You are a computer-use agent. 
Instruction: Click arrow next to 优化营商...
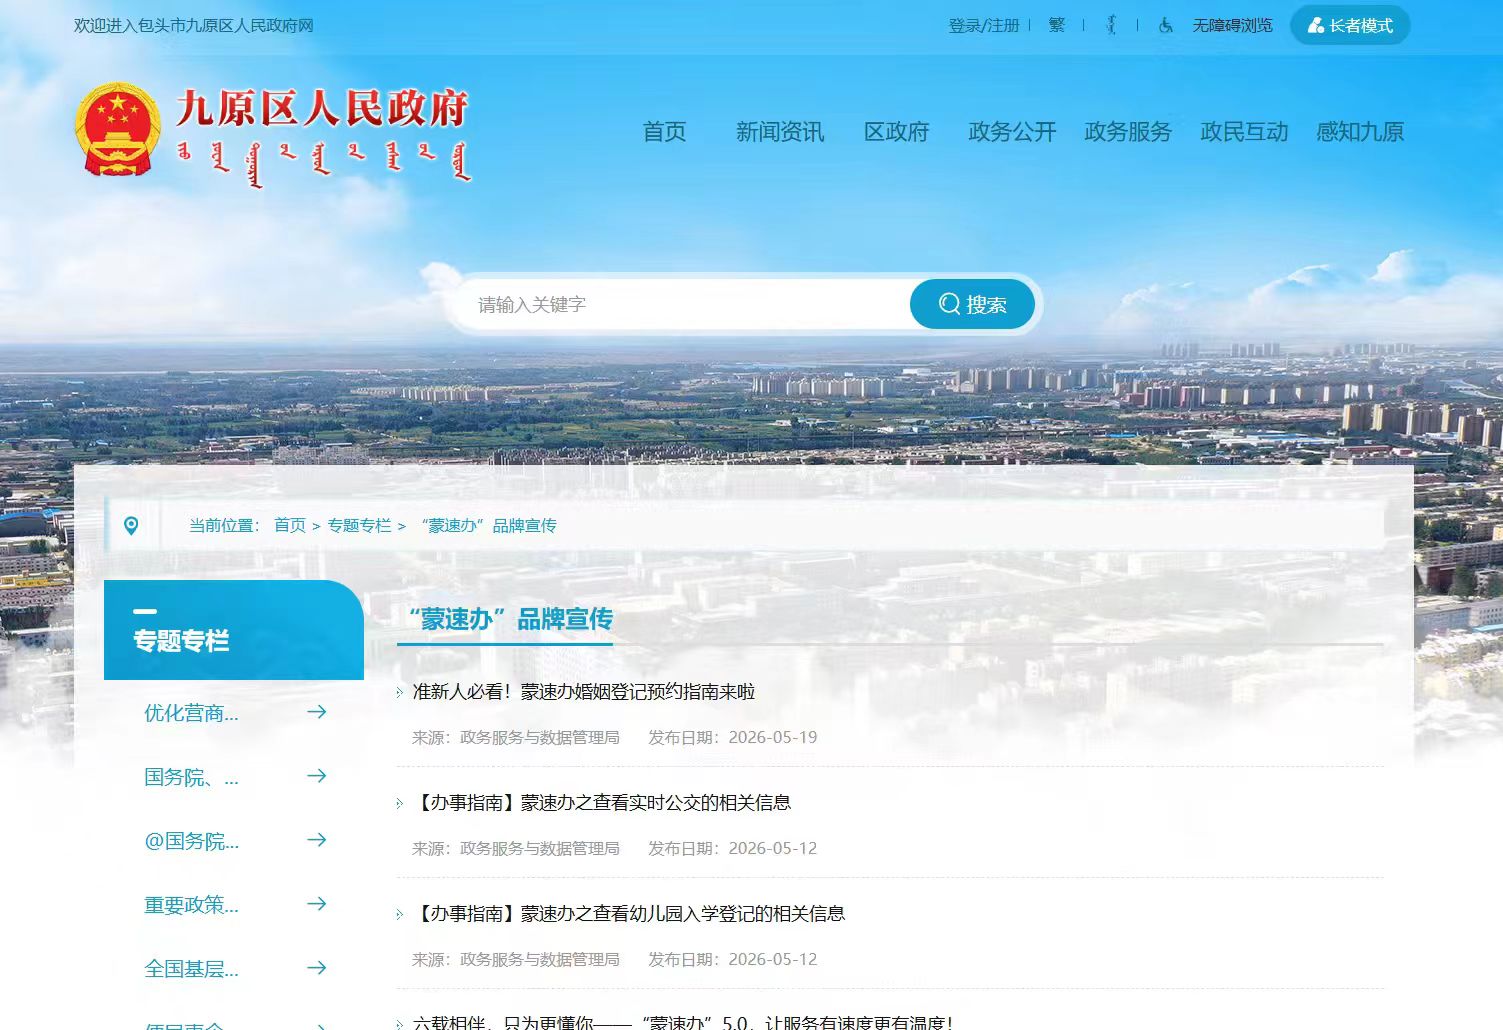pyautogui.click(x=317, y=712)
